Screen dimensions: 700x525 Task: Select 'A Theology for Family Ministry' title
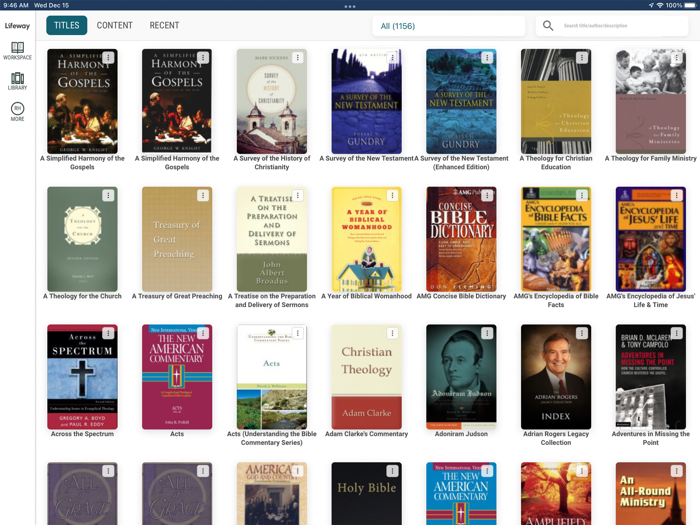[x=650, y=158]
